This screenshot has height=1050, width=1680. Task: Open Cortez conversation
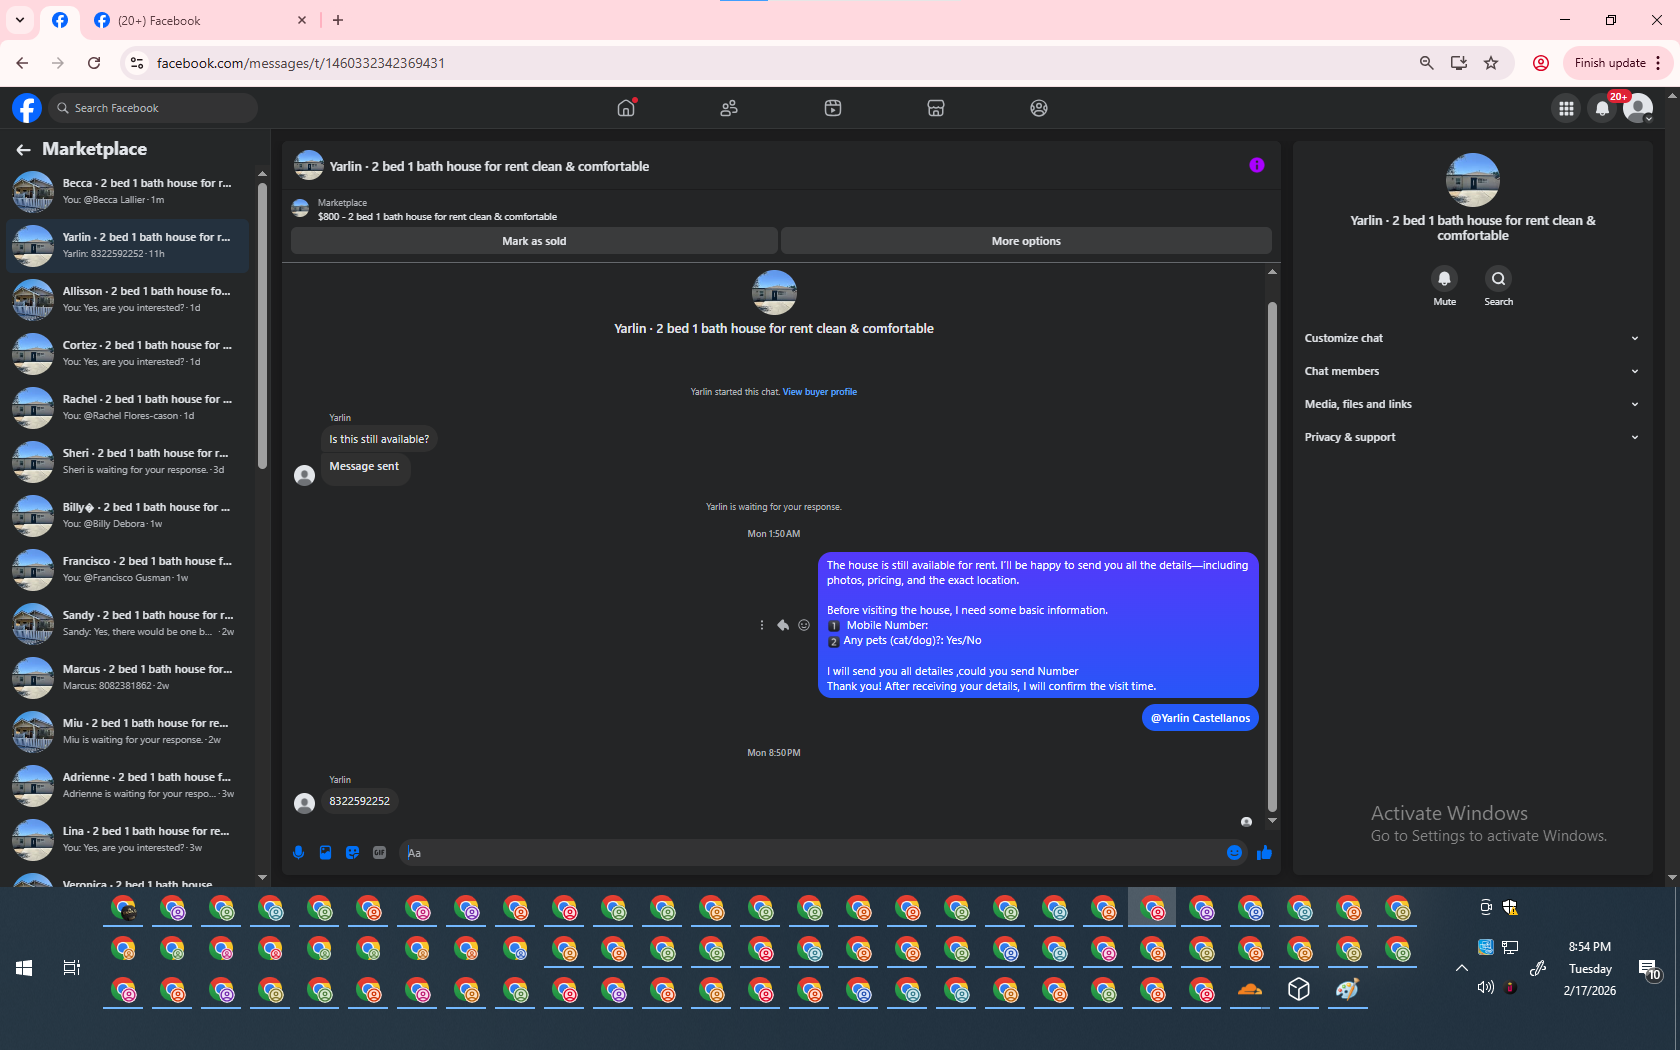point(128,353)
